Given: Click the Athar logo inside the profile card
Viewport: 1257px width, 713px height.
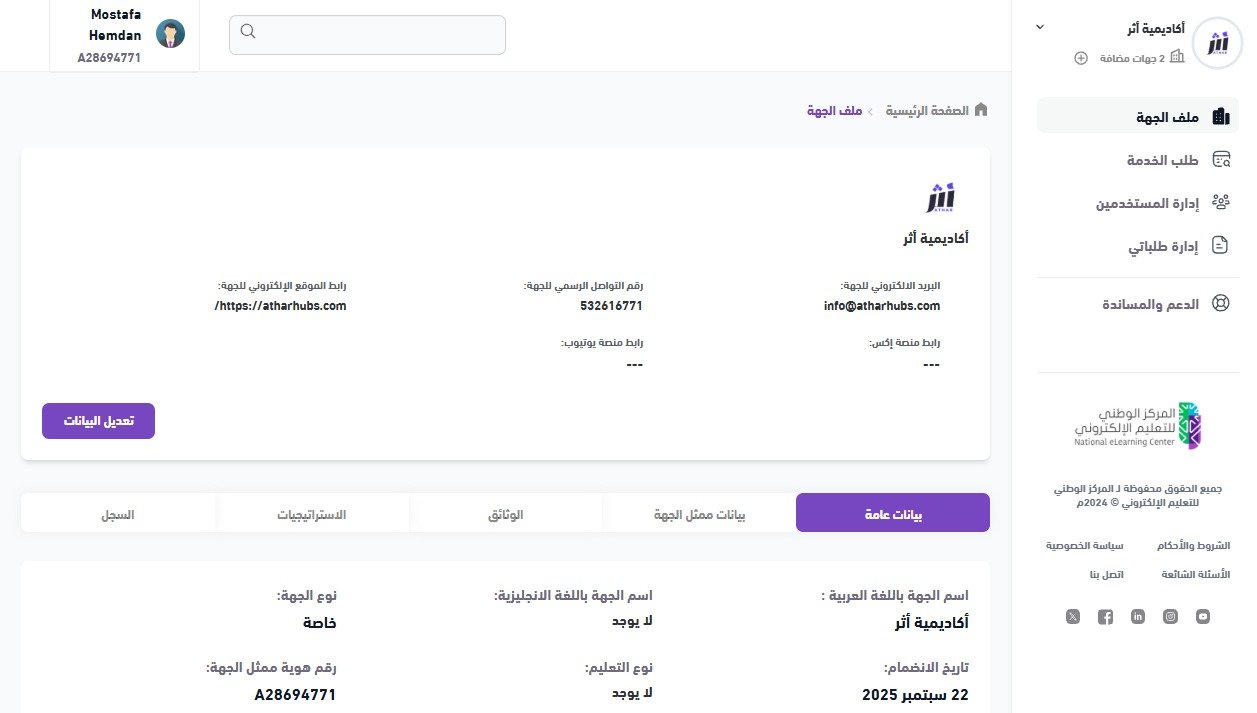Looking at the screenshot, I should tap(941, 197).
